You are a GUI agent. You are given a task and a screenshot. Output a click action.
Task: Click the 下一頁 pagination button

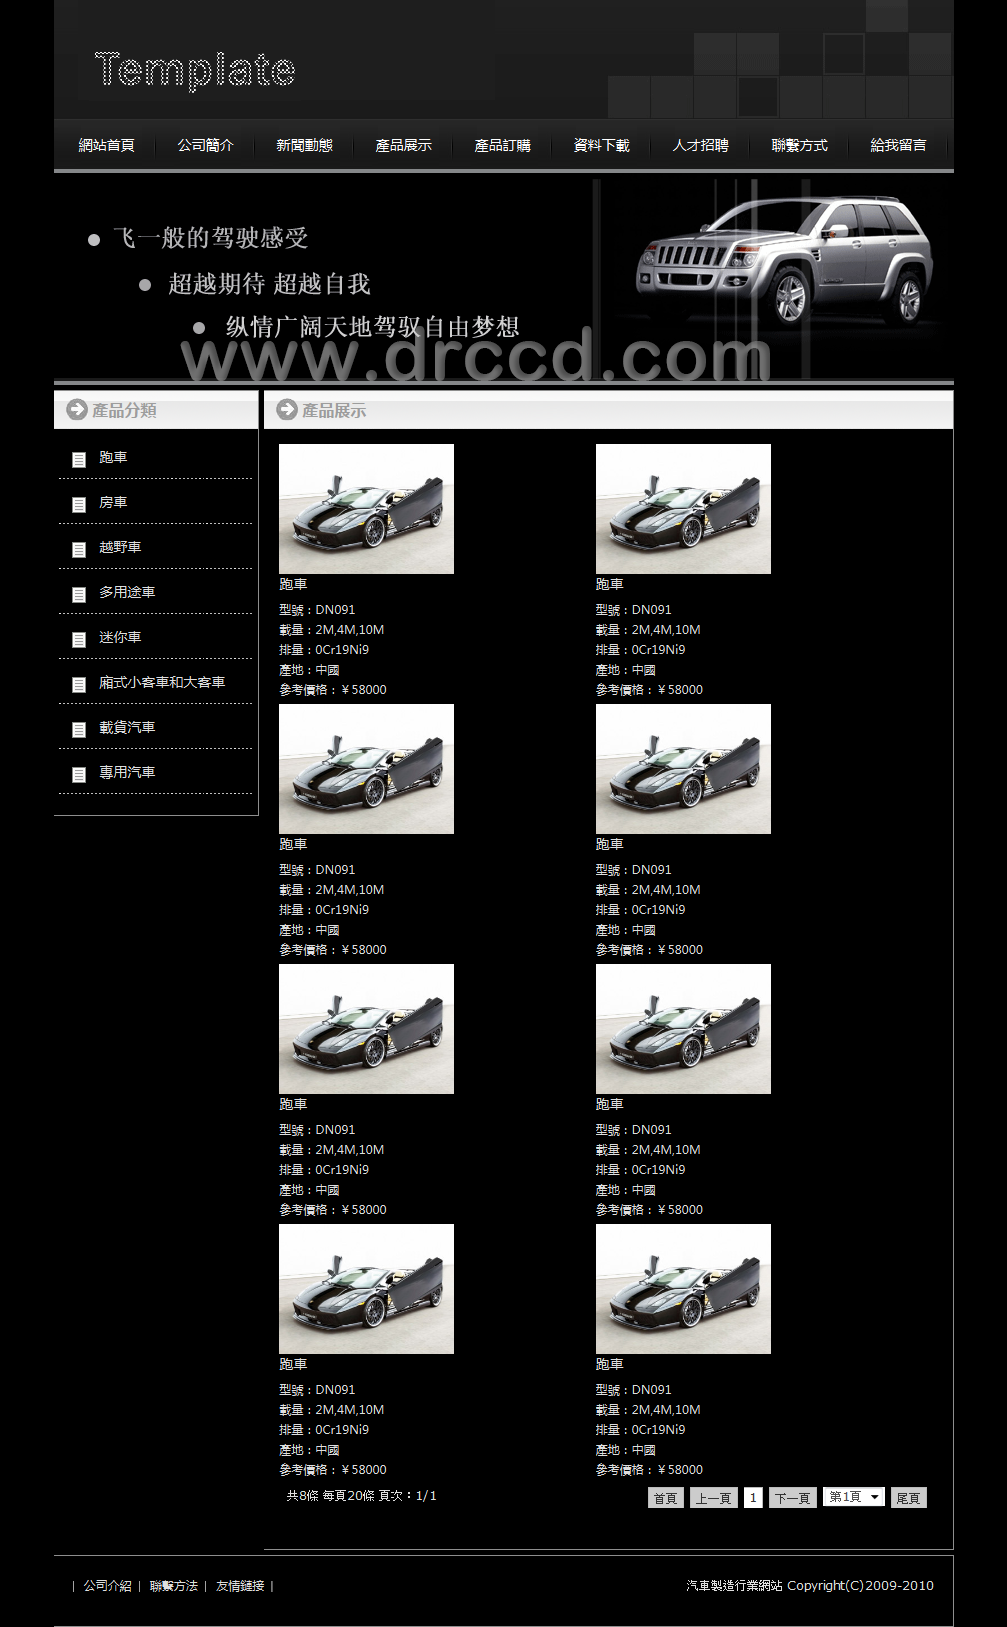[793, 1498]
